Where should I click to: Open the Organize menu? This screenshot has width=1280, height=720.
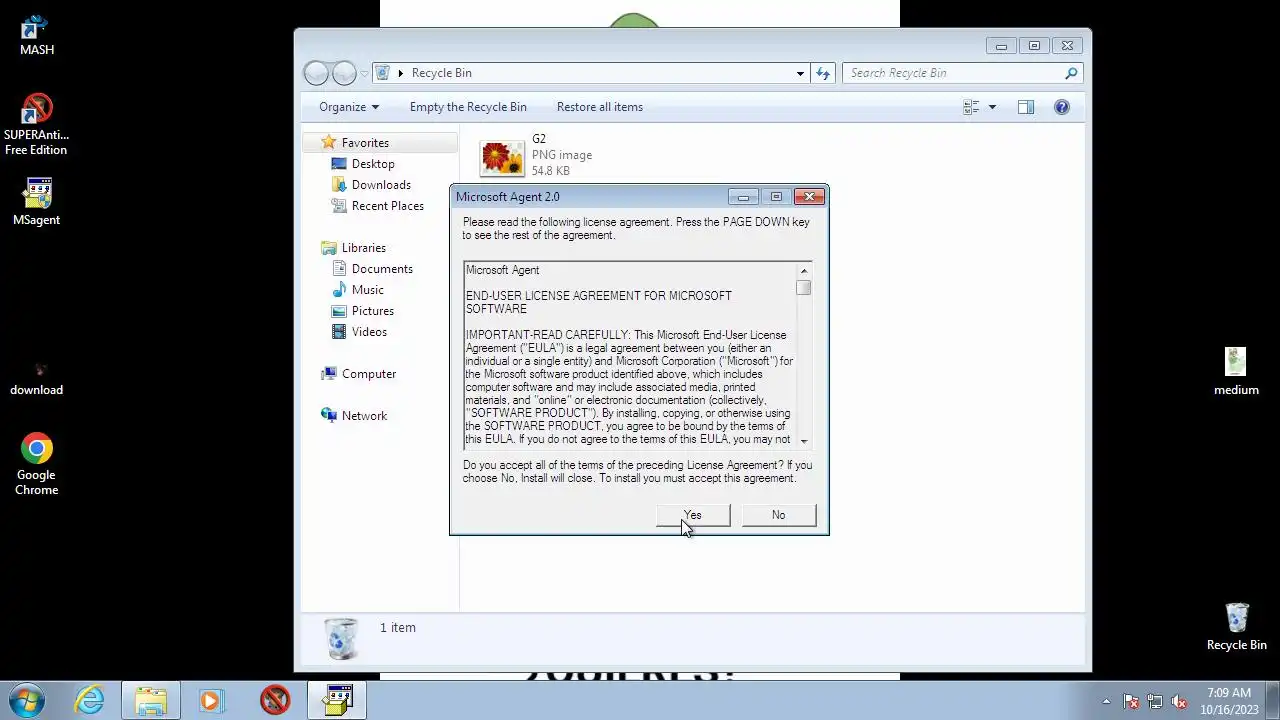point(349,107)
